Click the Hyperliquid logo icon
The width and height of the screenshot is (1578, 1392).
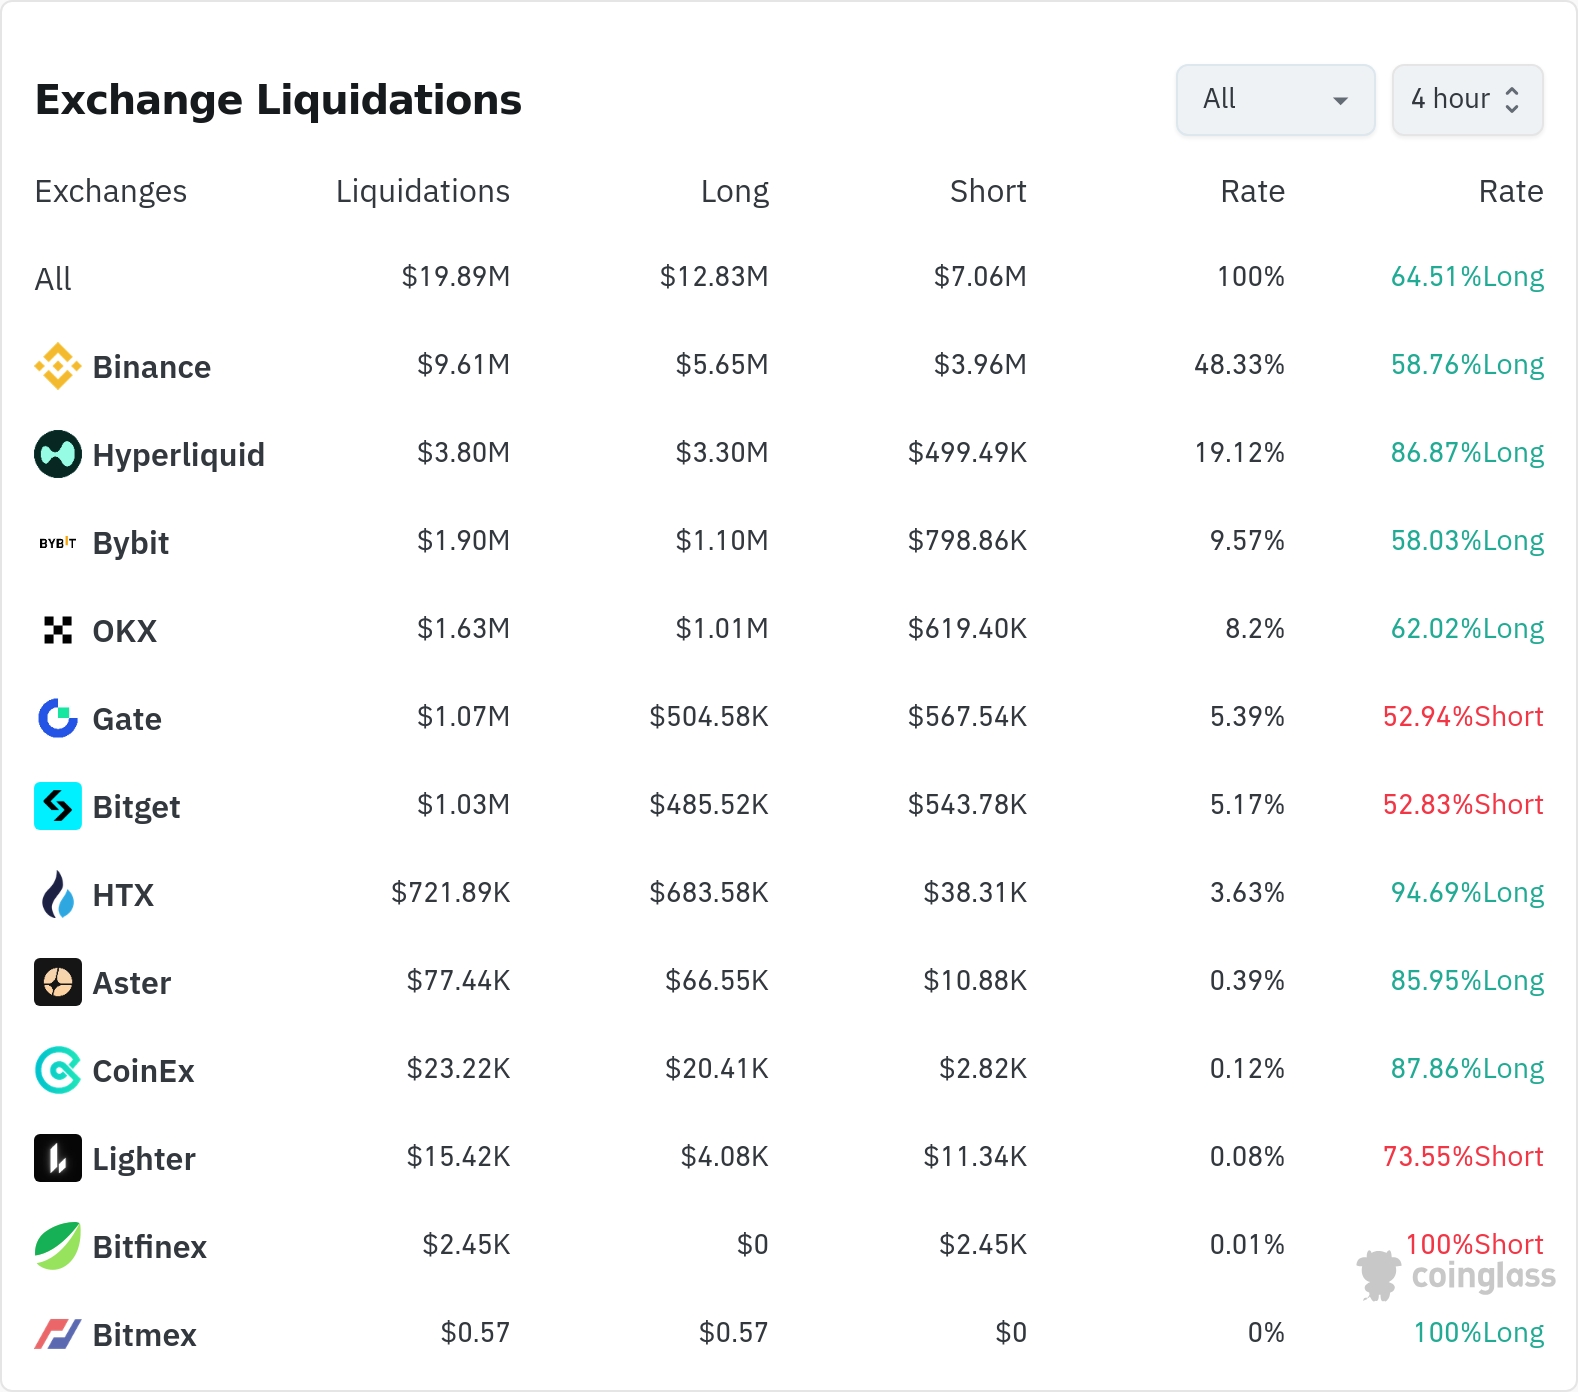(x=58, y=454)
